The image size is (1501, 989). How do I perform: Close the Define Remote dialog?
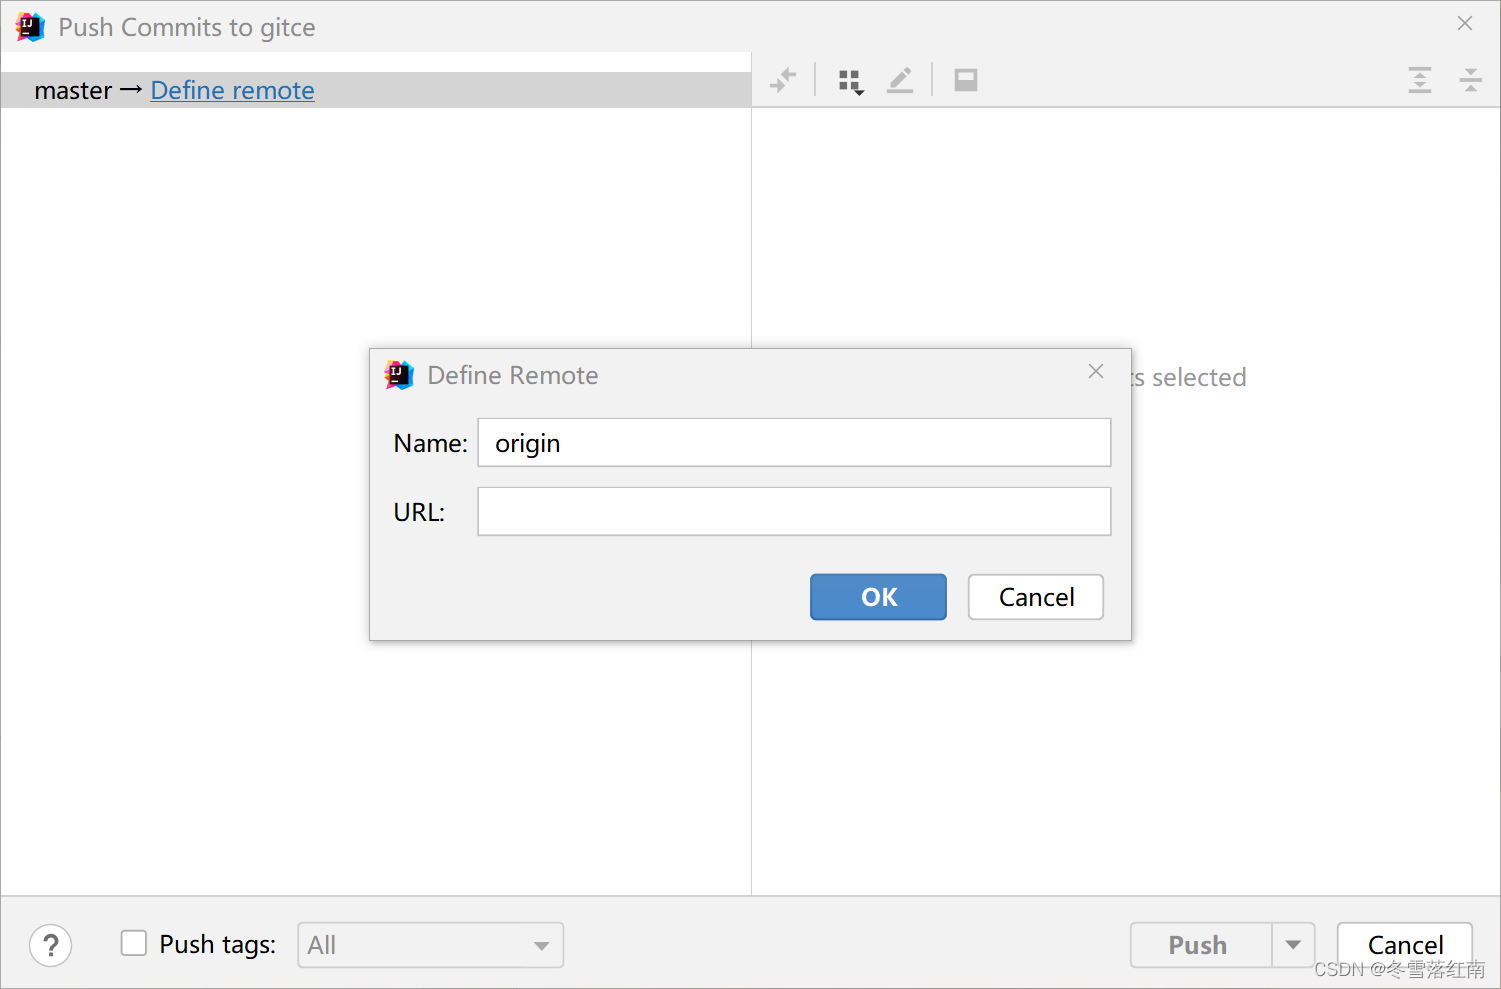[1096, 371]
